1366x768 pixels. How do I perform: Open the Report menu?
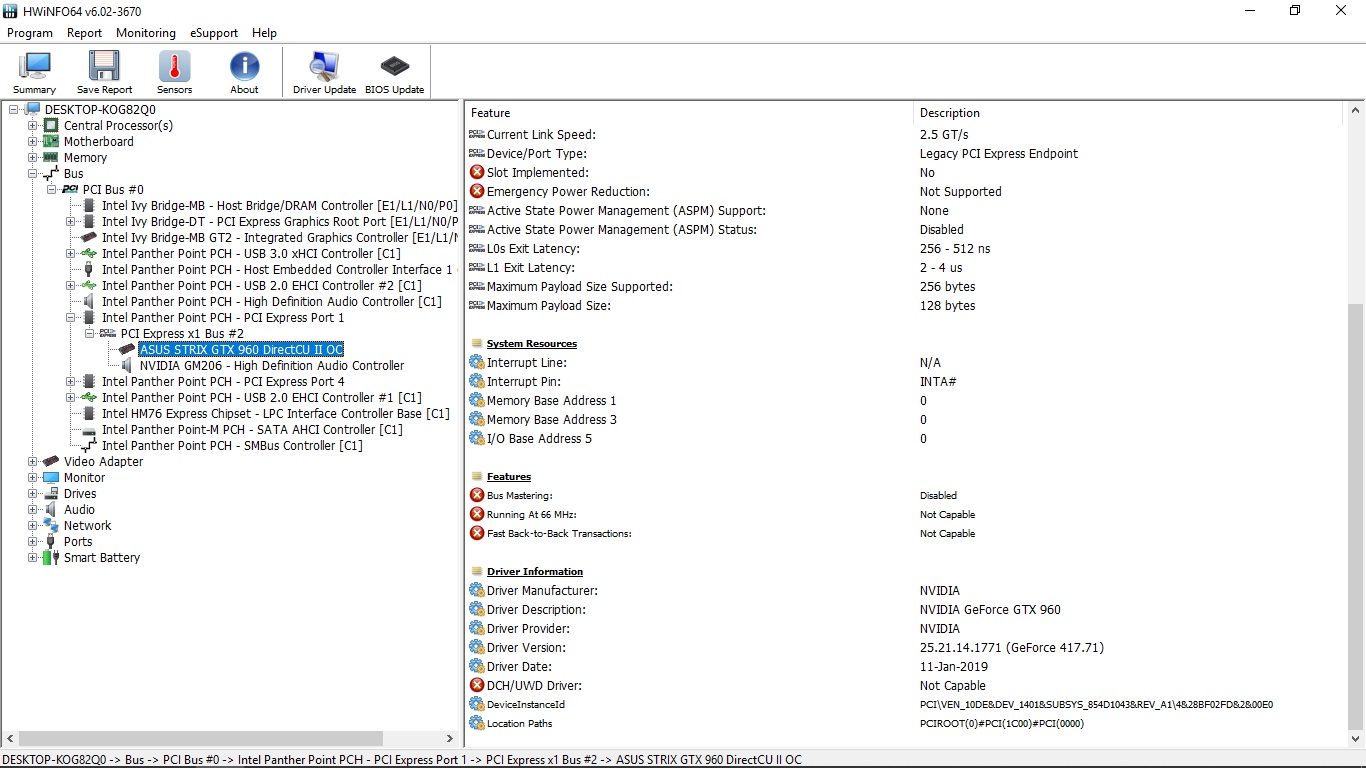click(x=85, y=33)
